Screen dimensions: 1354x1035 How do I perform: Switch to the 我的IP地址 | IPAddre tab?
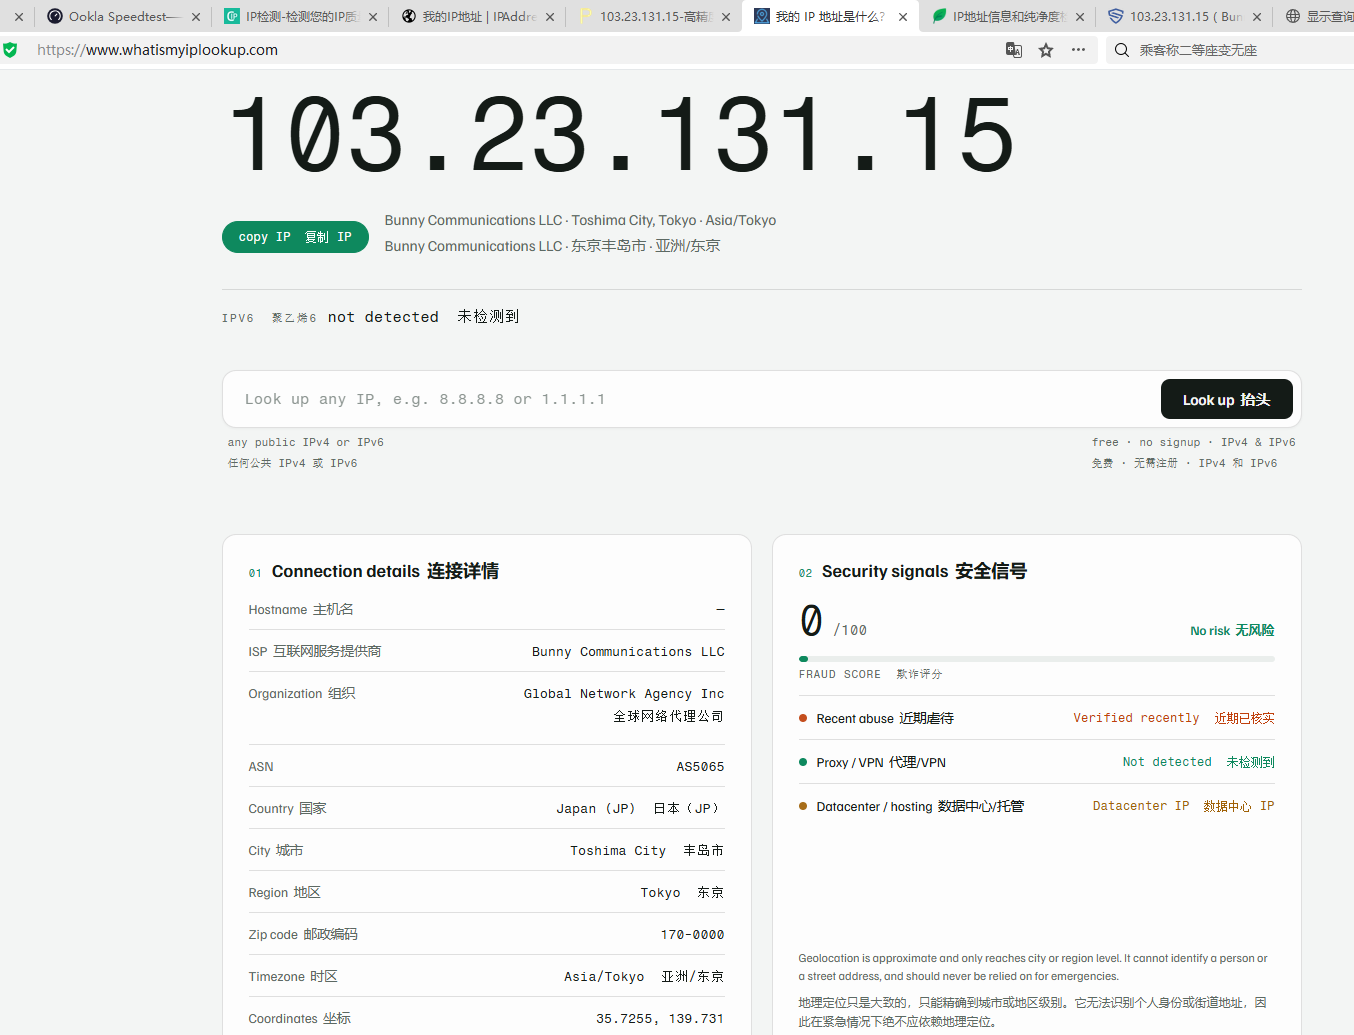click(478, 16)
